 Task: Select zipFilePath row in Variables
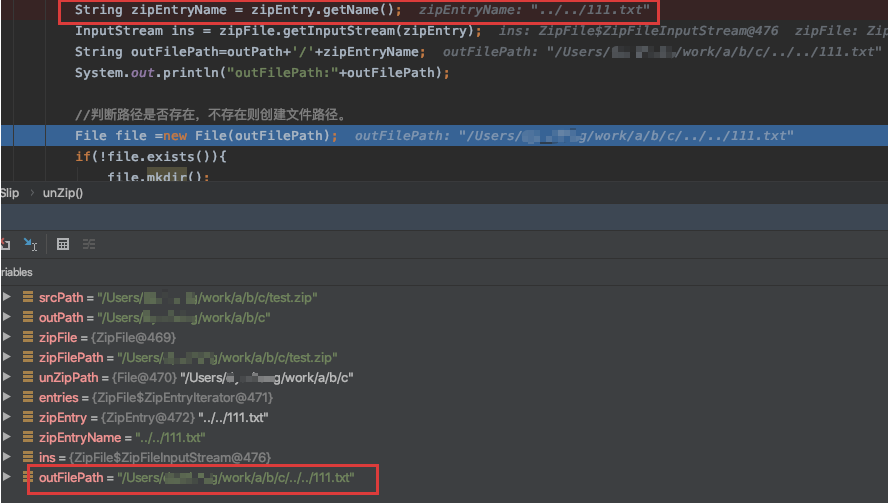pyautogui.click(x=188, y=357)
